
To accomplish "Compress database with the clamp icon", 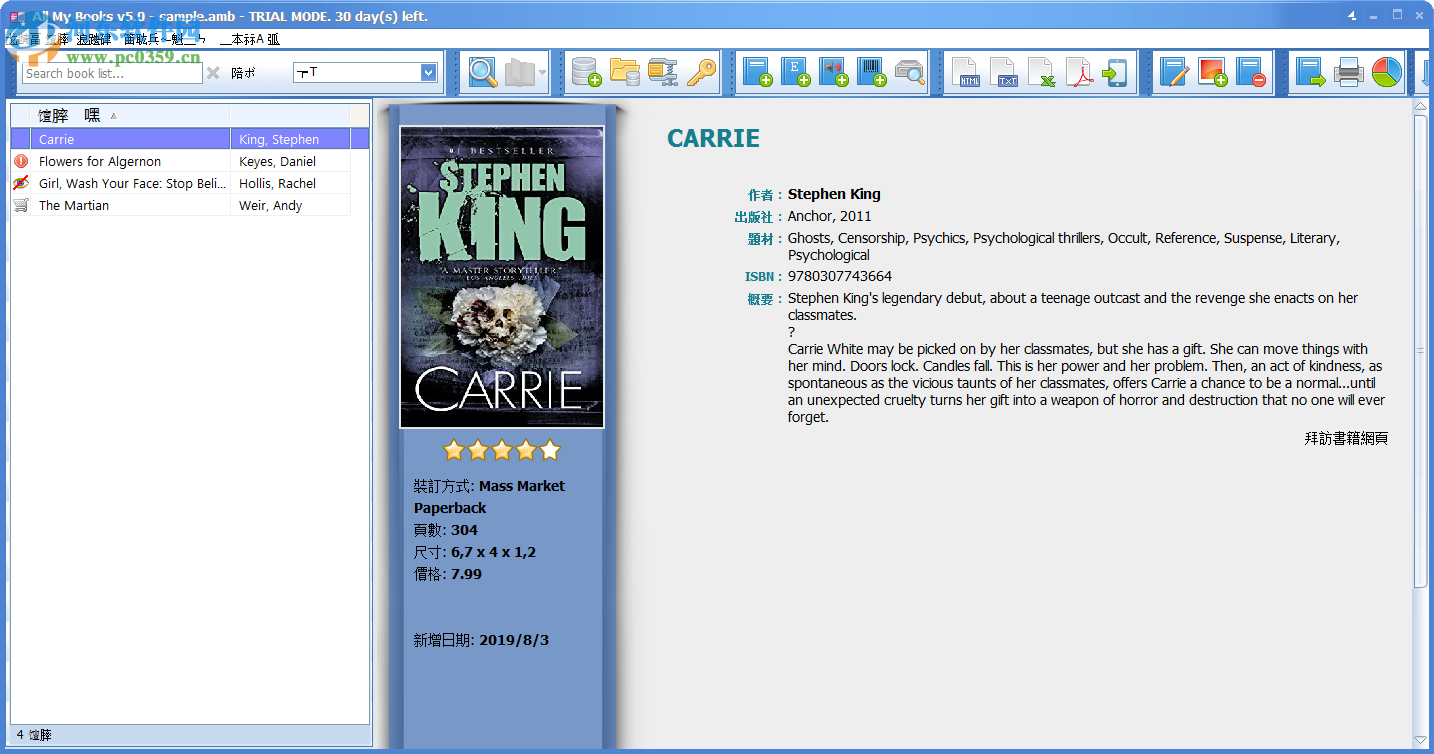I will tap(662, 72).
